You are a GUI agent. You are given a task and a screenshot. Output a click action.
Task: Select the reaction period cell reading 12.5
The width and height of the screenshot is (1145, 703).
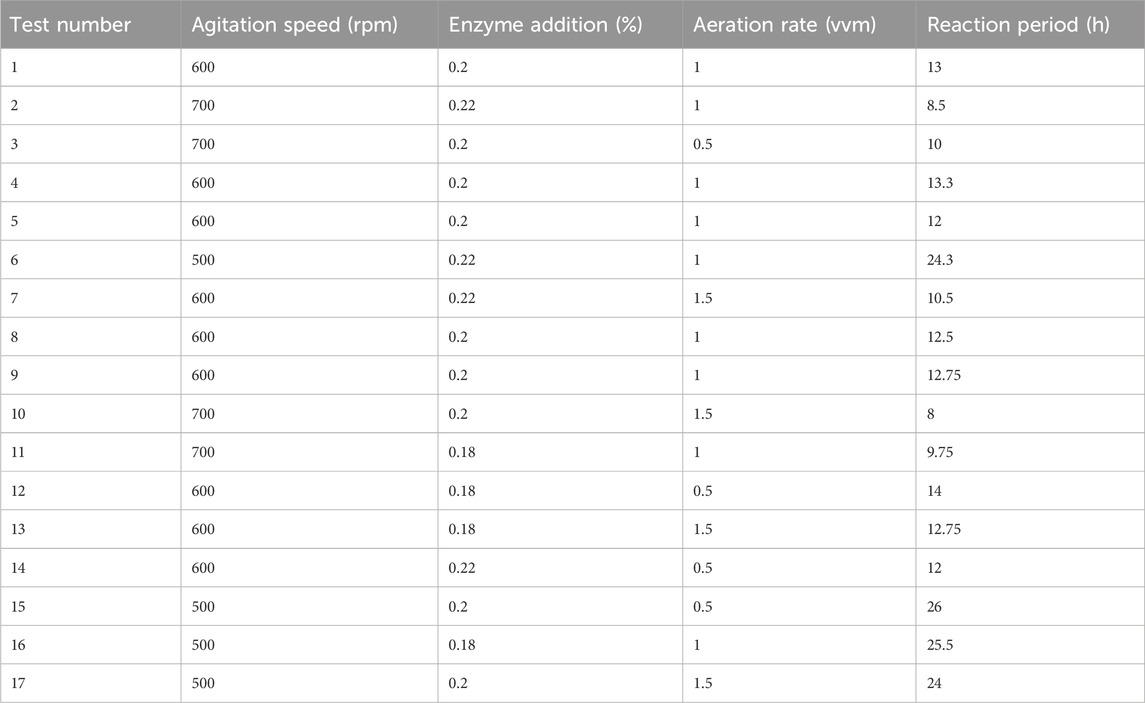(x=942, y=337)
